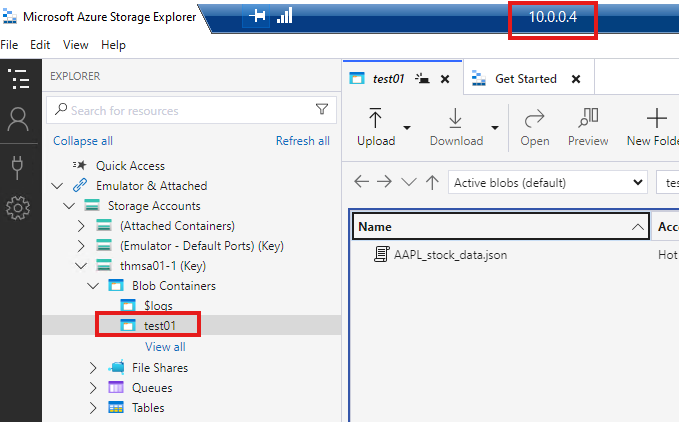Viewport: 679px width, 422px height.
Task: Collapse the Blob Containers node
Action: point(93,286)
